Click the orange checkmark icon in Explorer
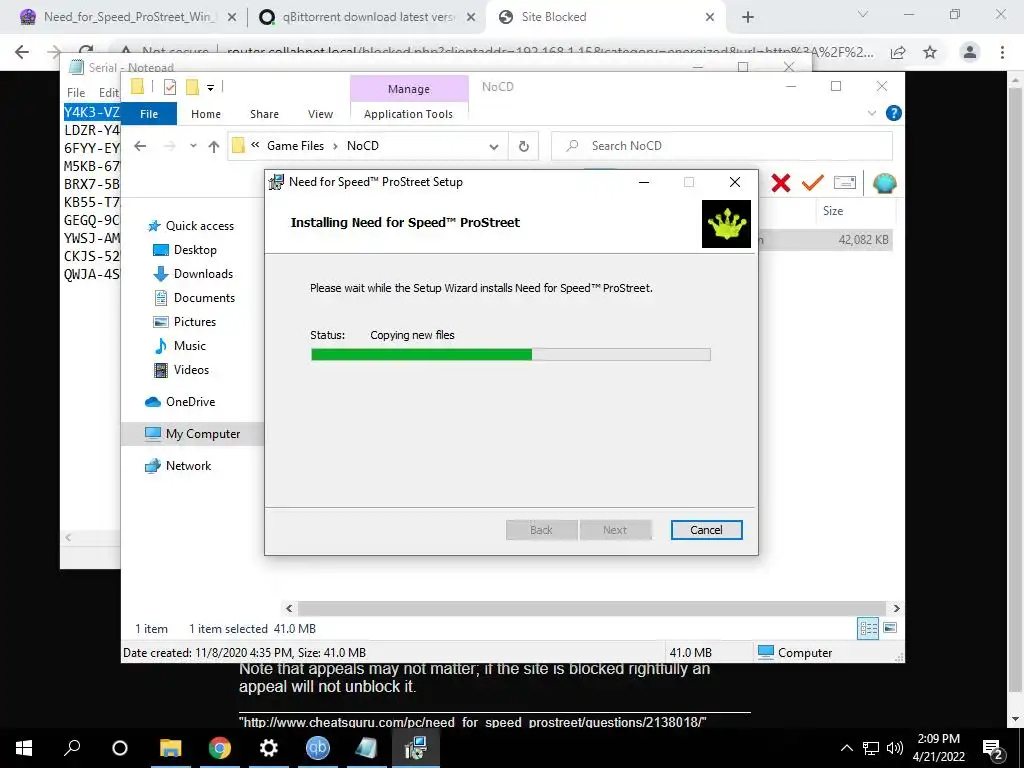 (x=812, y=183)
